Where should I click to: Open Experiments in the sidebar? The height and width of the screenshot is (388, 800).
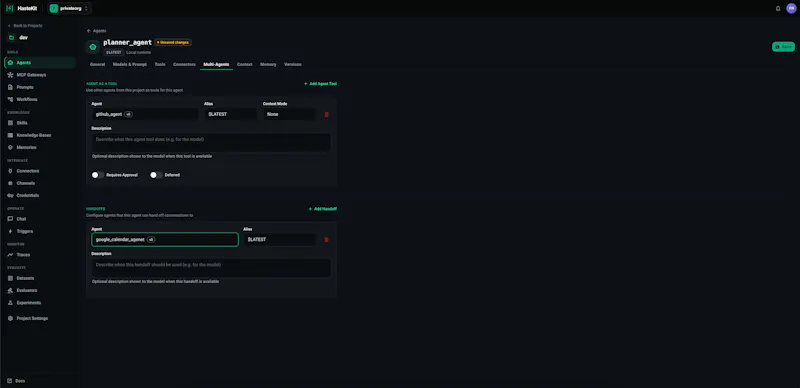pos(40,303)
